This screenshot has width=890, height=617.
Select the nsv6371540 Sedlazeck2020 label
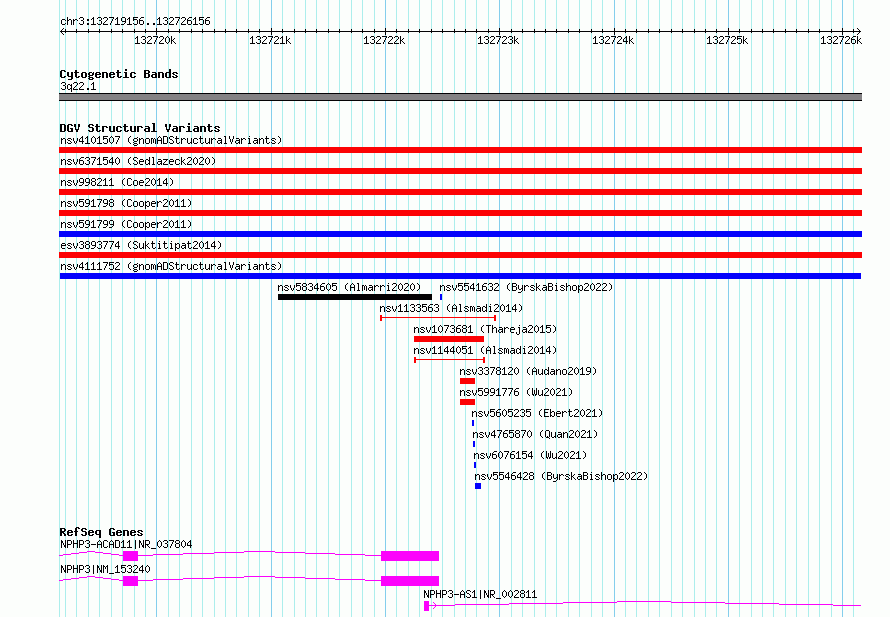(138, 161)
